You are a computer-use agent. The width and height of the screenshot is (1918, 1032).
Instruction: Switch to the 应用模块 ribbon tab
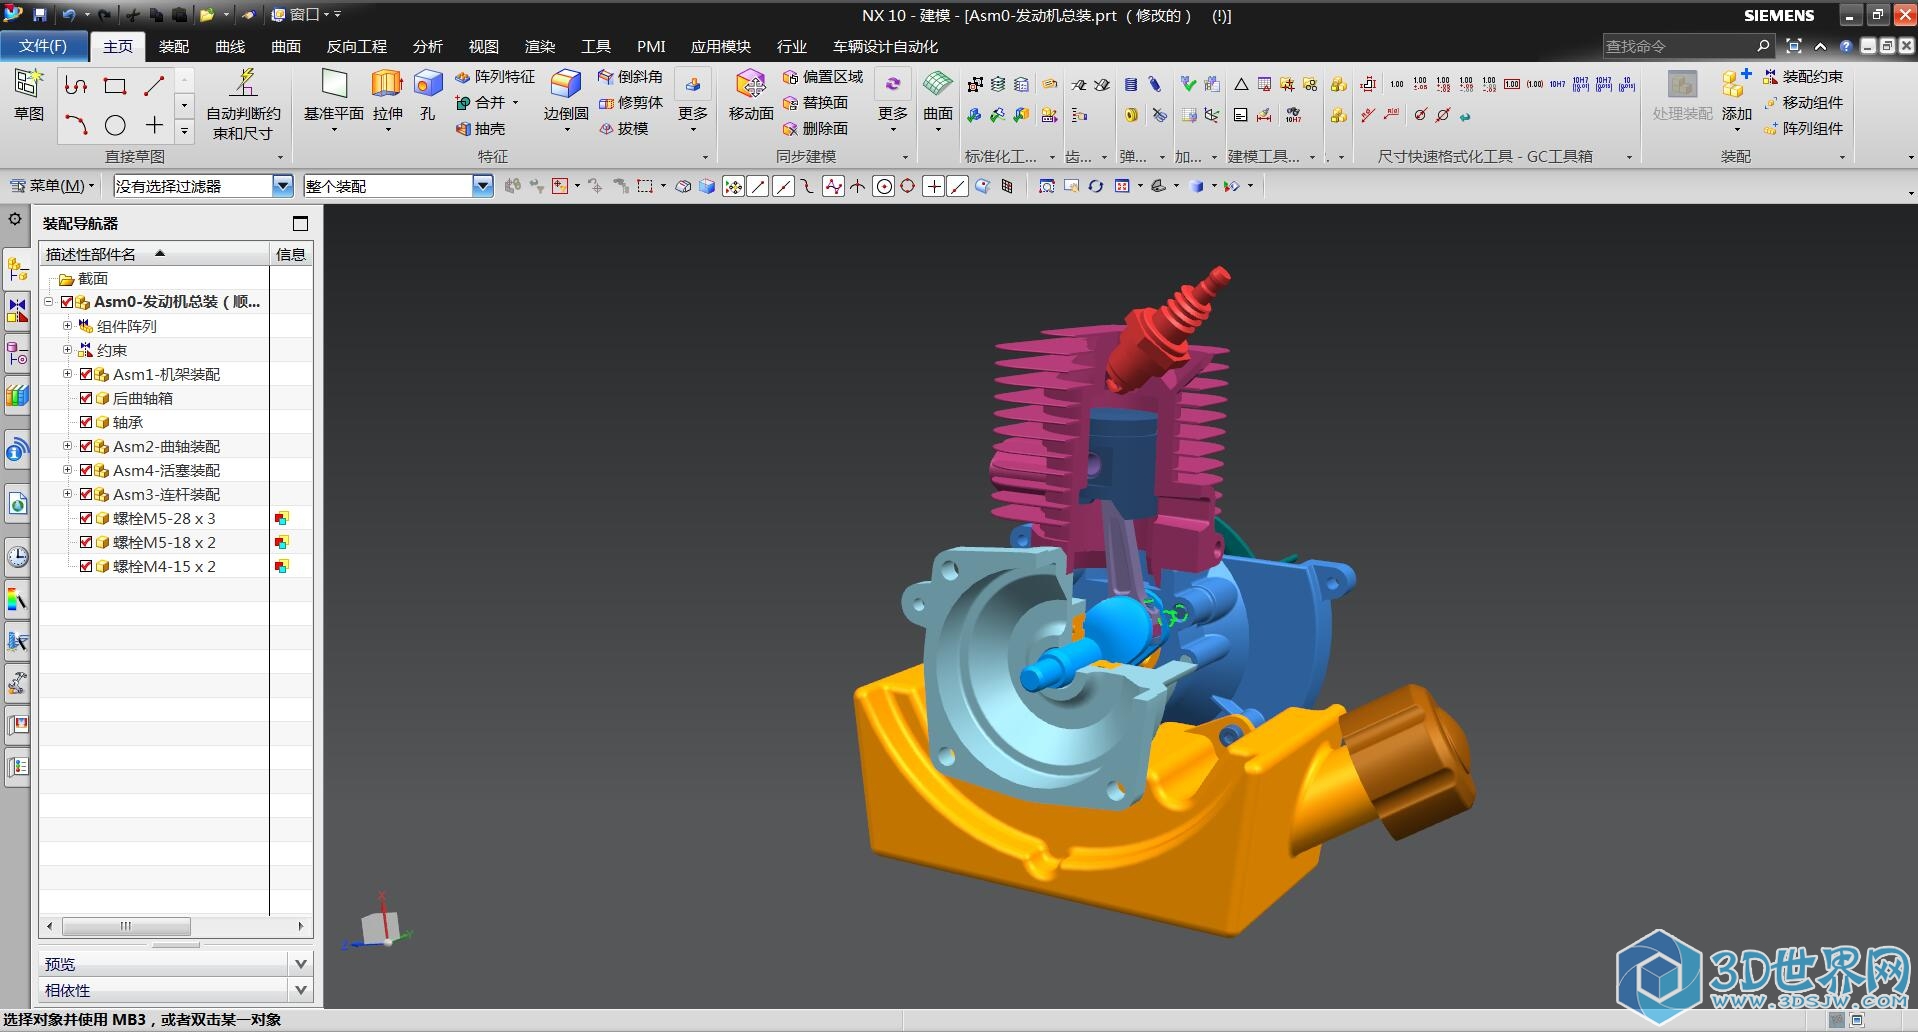click(x=721, y=47)
